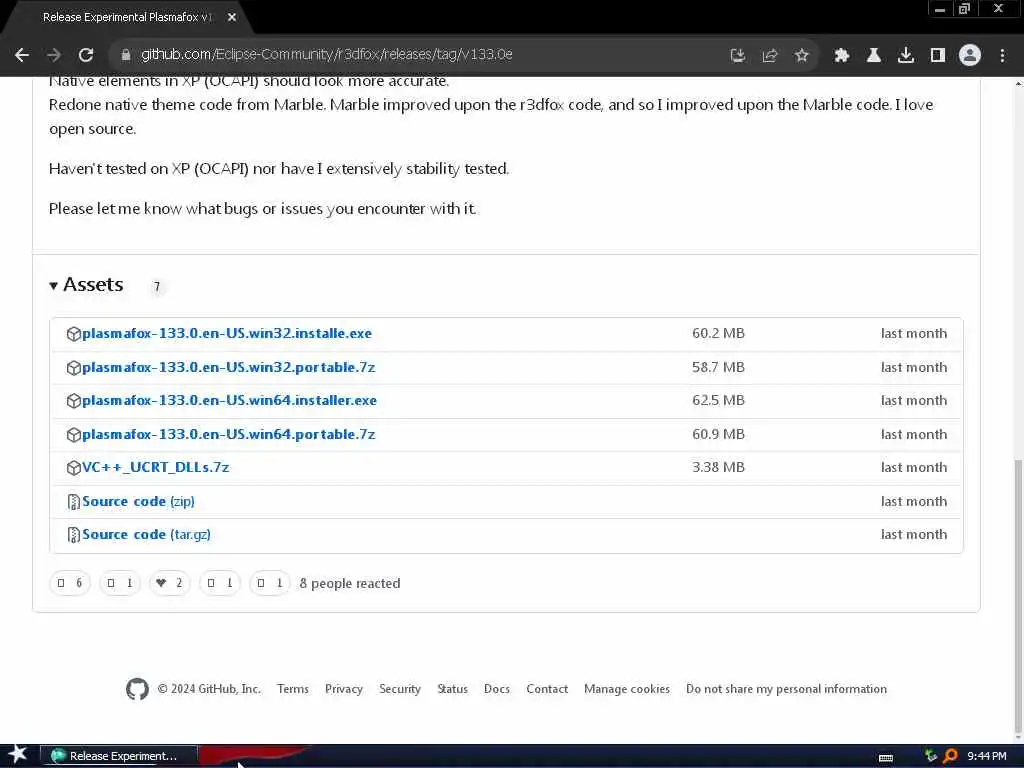The height and width of the screenshot is (768, 1024).
Task: Click package icon beside VC++_UCRT_DLLs.7z
Action: [x=73, y=468]
